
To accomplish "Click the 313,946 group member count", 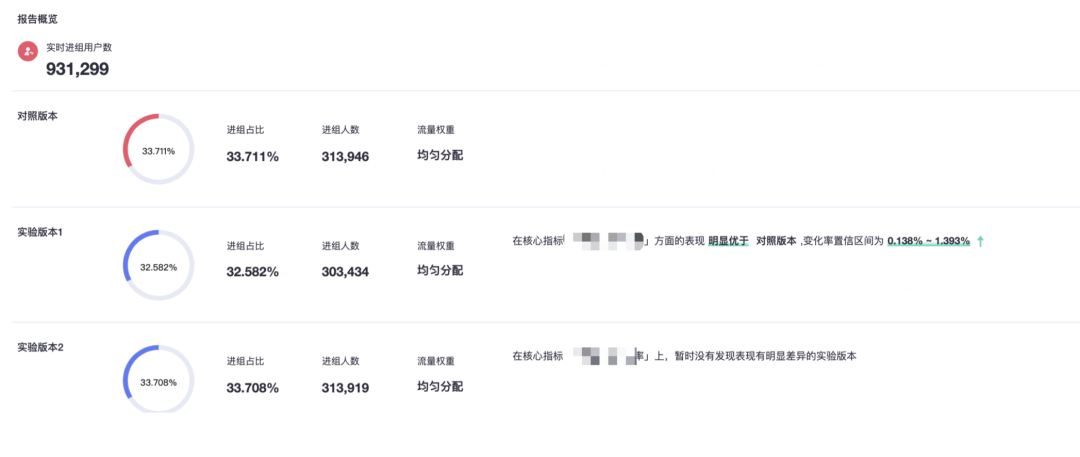I will tap(346, 156).
